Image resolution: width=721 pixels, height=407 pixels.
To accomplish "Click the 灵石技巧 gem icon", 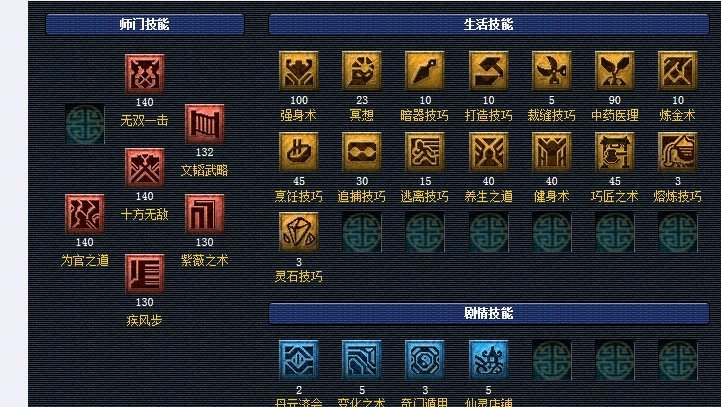I will tap(299, 232).
